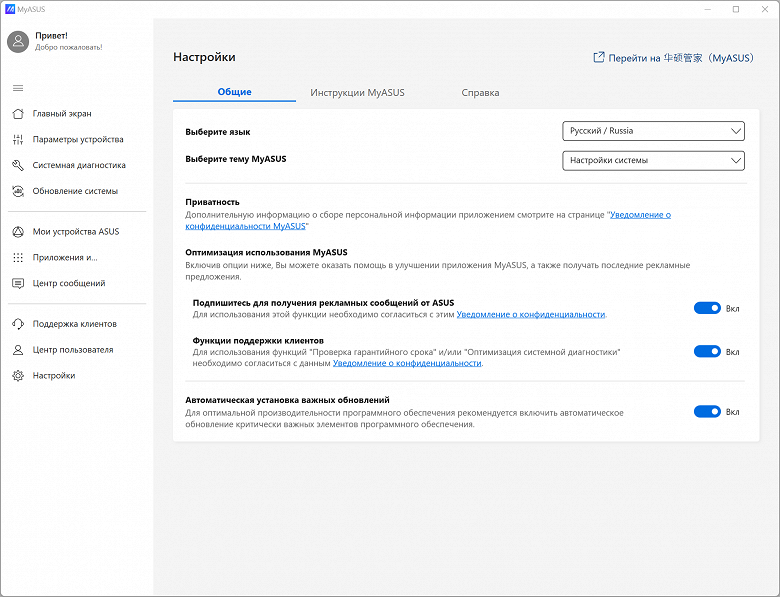
Task: Click Привет! greeting text
Action: pos(51,36)
